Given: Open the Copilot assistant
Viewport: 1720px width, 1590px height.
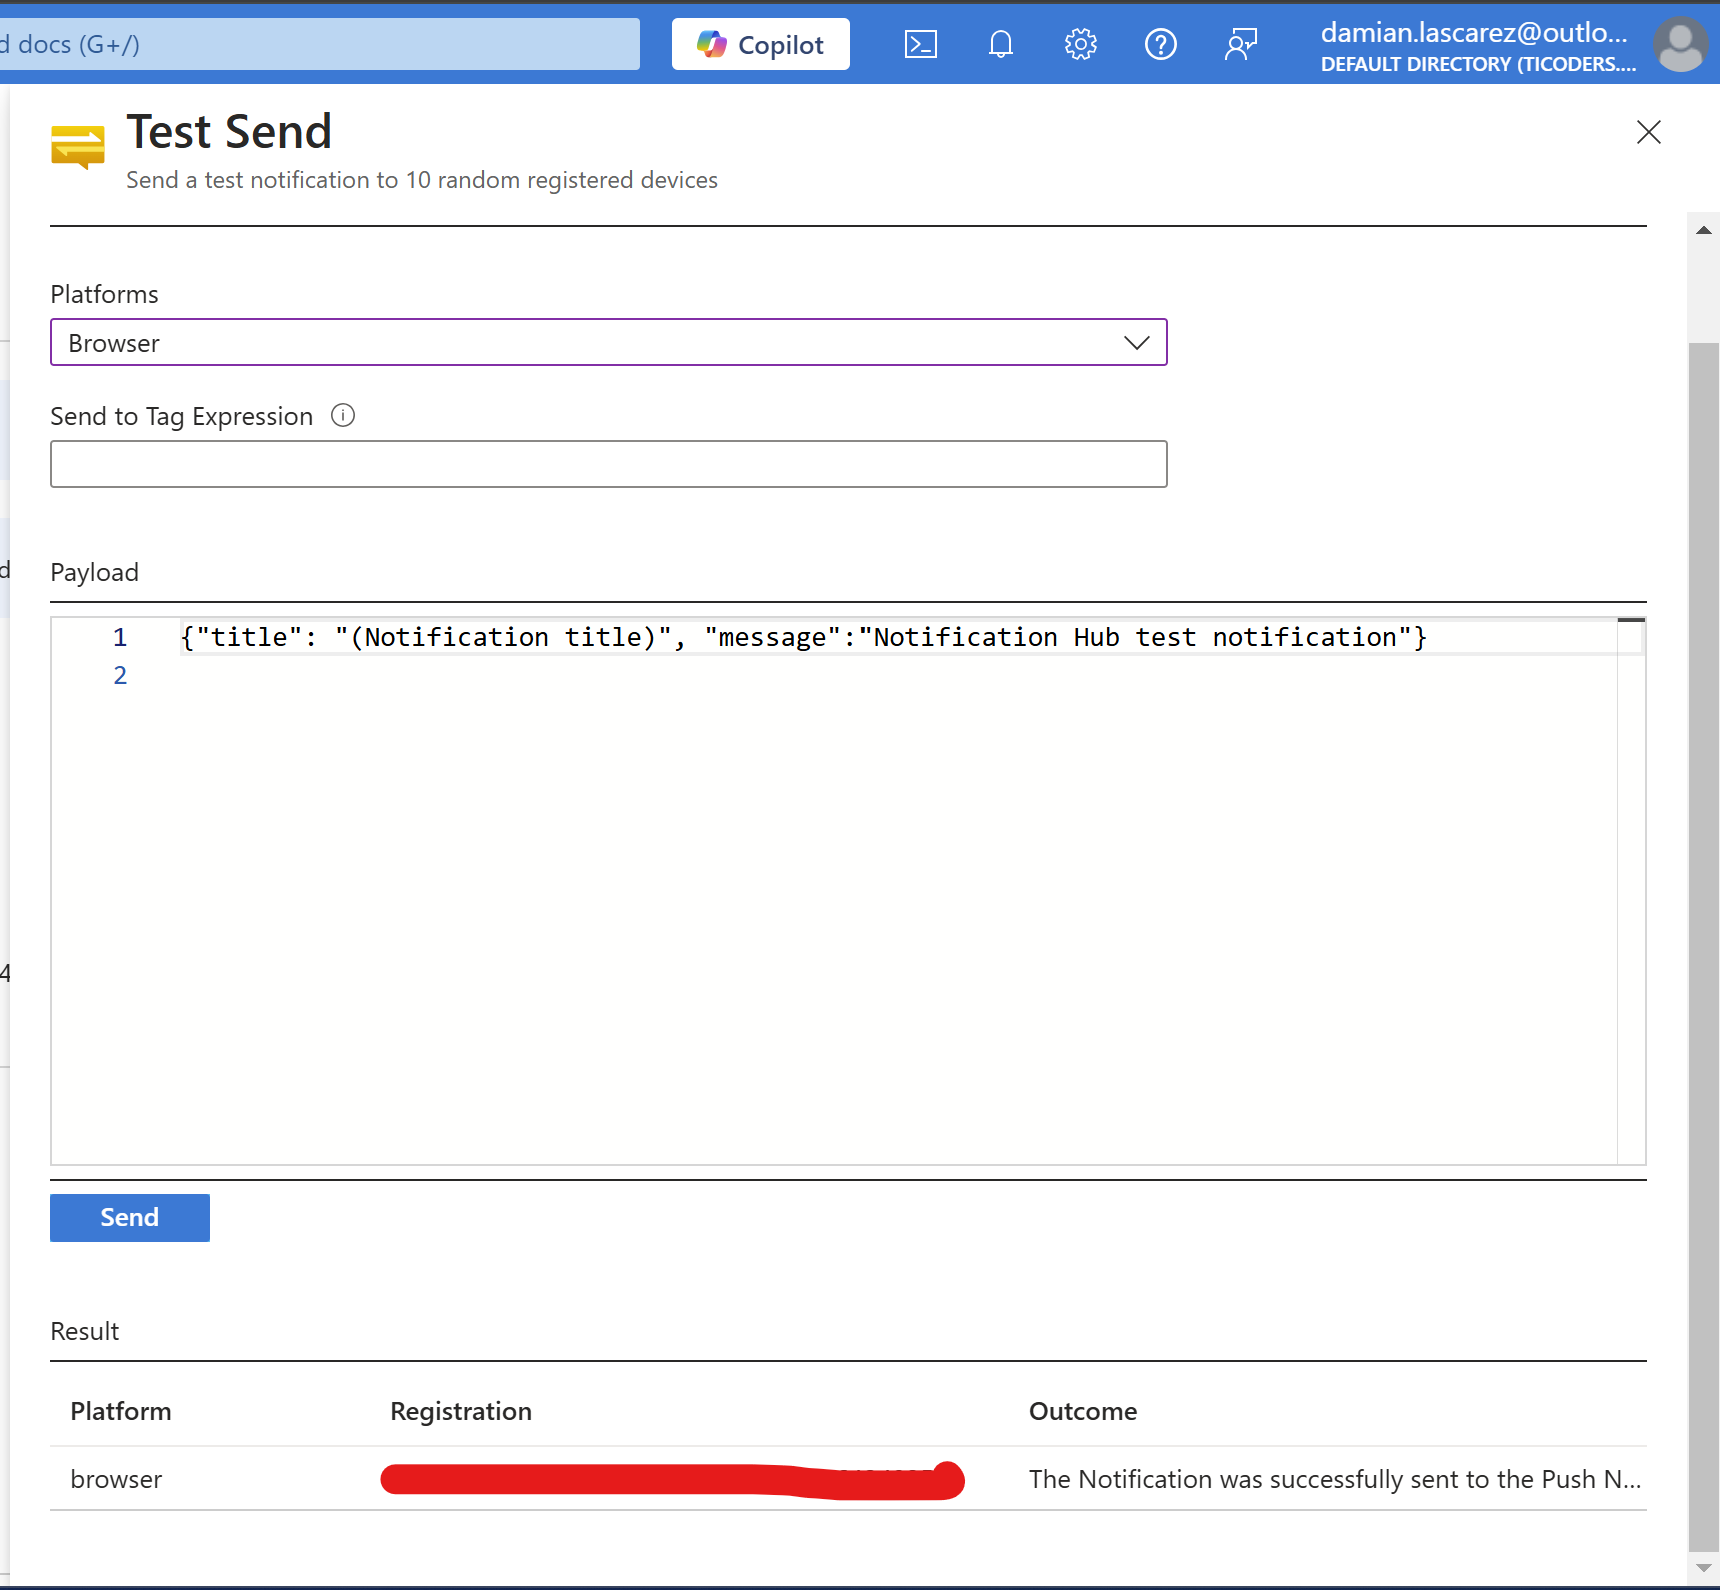Looking at the screenshot, I should tap(760, 44).
